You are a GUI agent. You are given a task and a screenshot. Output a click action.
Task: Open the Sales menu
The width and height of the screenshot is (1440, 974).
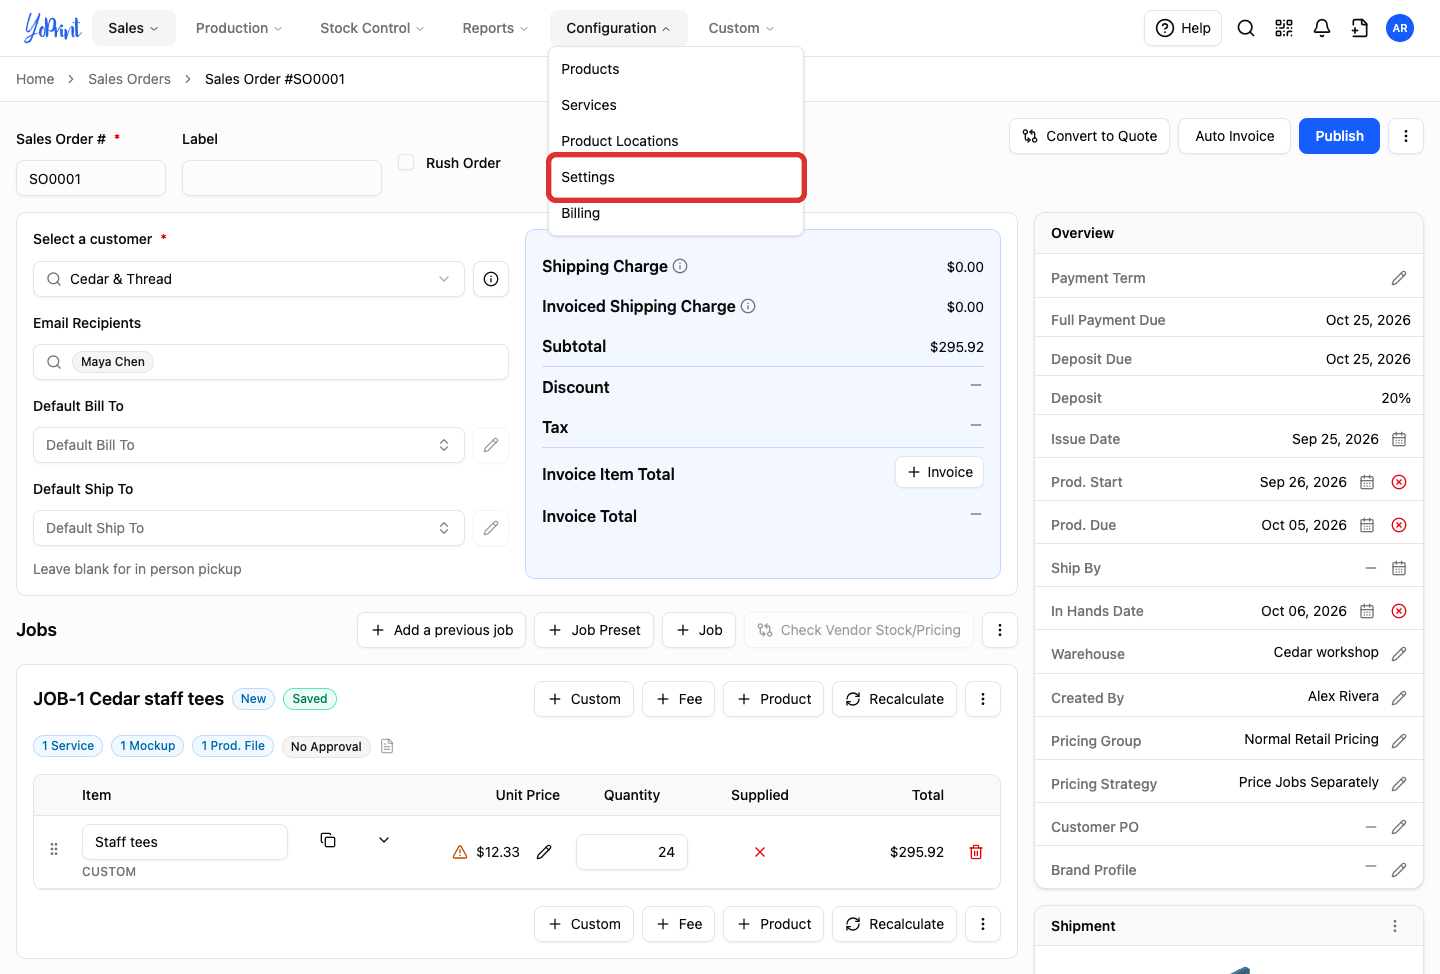tap(134, 28)
